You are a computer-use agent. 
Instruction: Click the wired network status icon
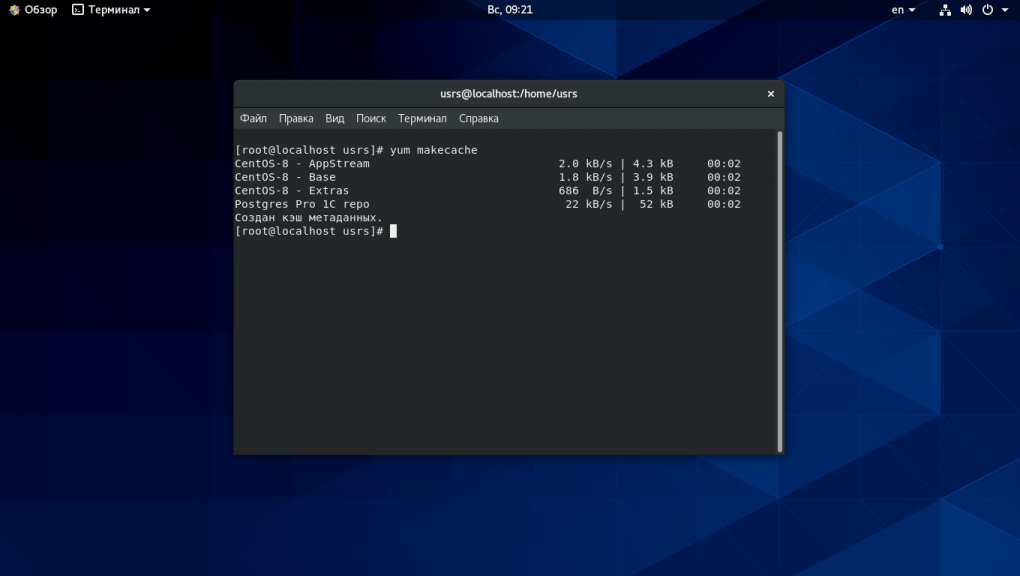coord(945,10)
